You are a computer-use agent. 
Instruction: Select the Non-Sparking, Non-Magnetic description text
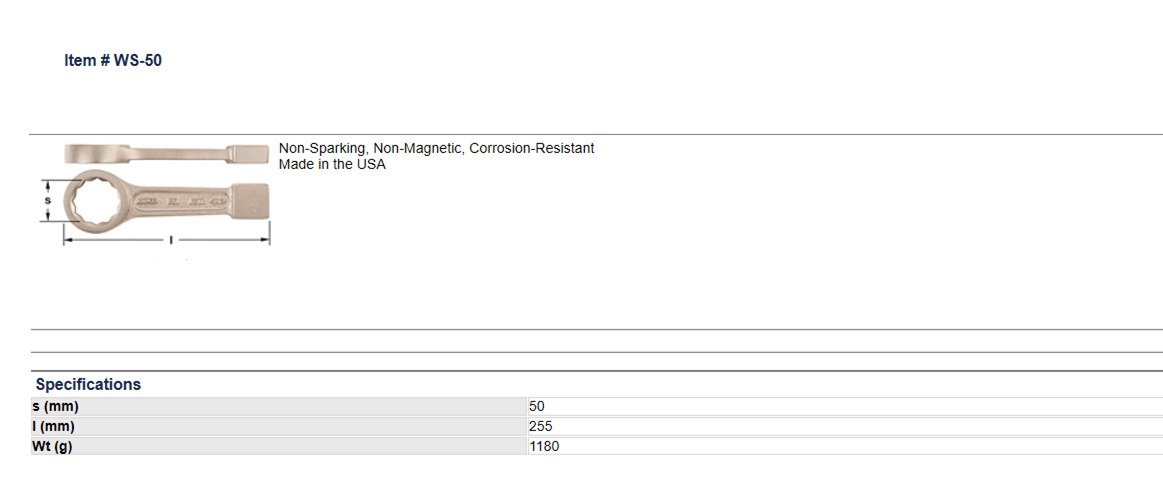tap(436, 148)
